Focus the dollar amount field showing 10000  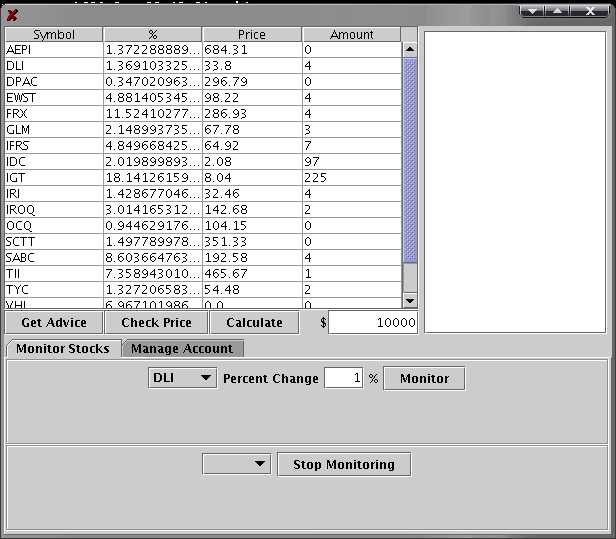pos(373,322)
